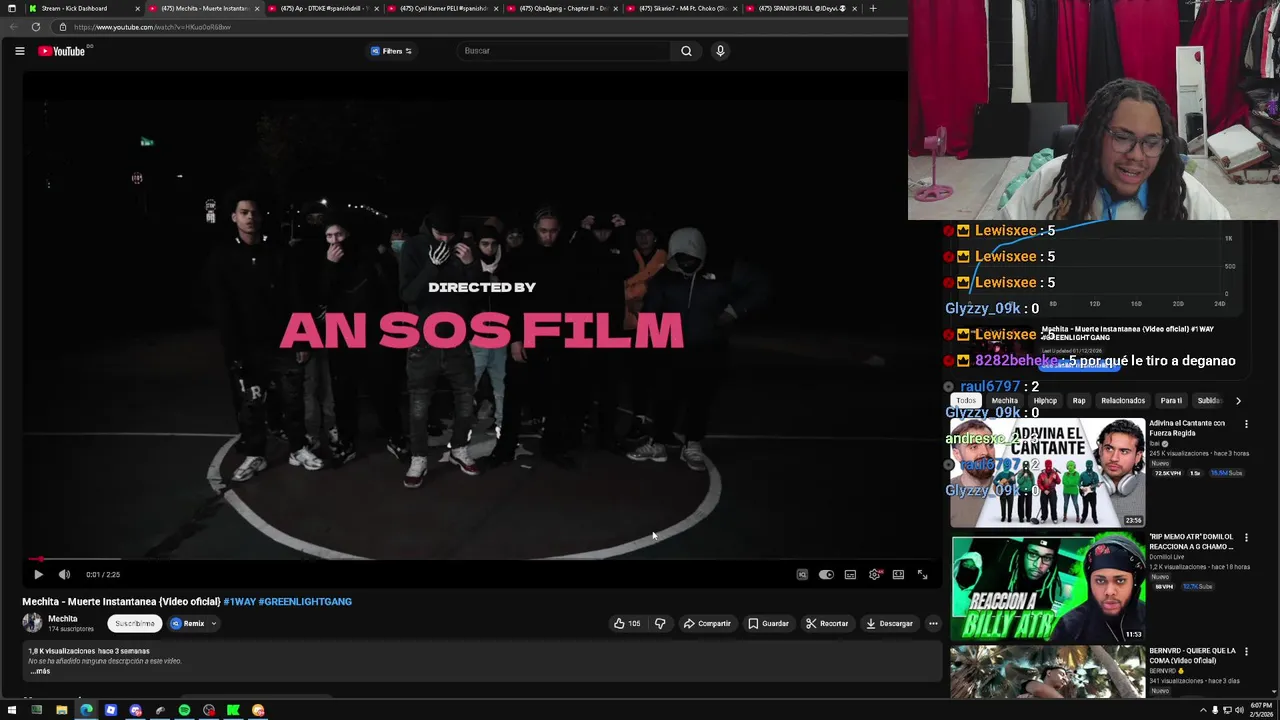The width and height of the screenshot is (1280, 720).
Task: Show more filter chips with right chevron
Action: click(1238, 401)
